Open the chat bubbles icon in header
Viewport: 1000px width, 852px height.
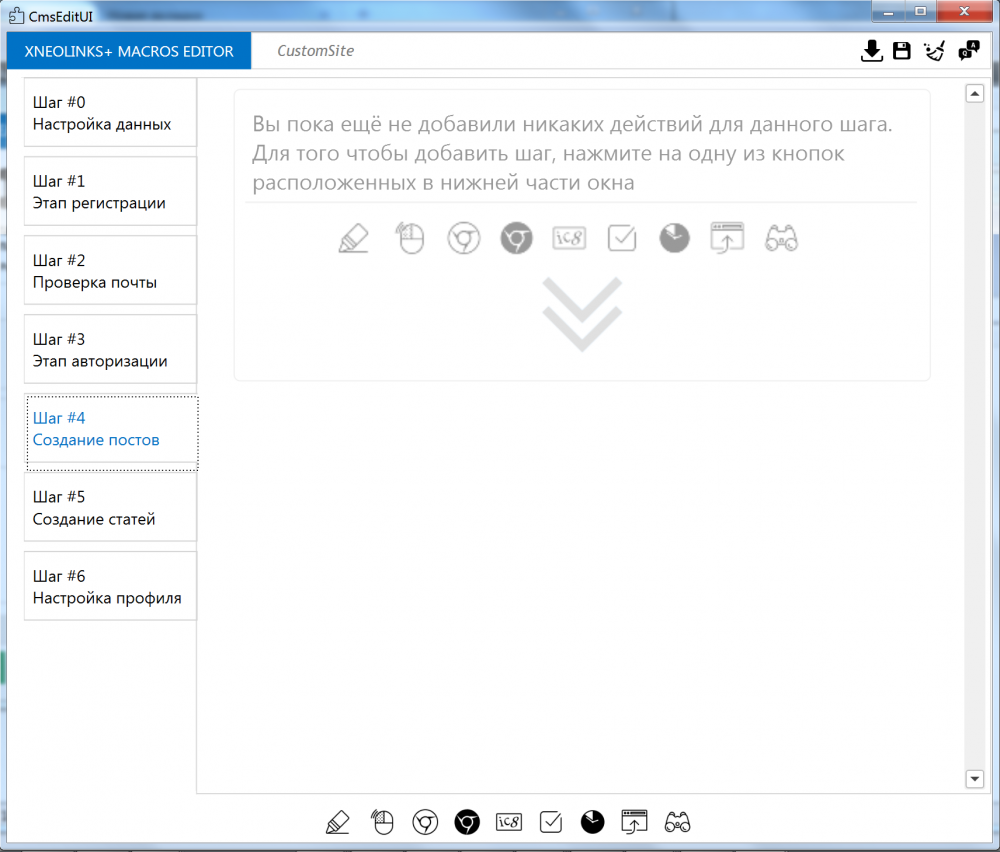(969, 50)
